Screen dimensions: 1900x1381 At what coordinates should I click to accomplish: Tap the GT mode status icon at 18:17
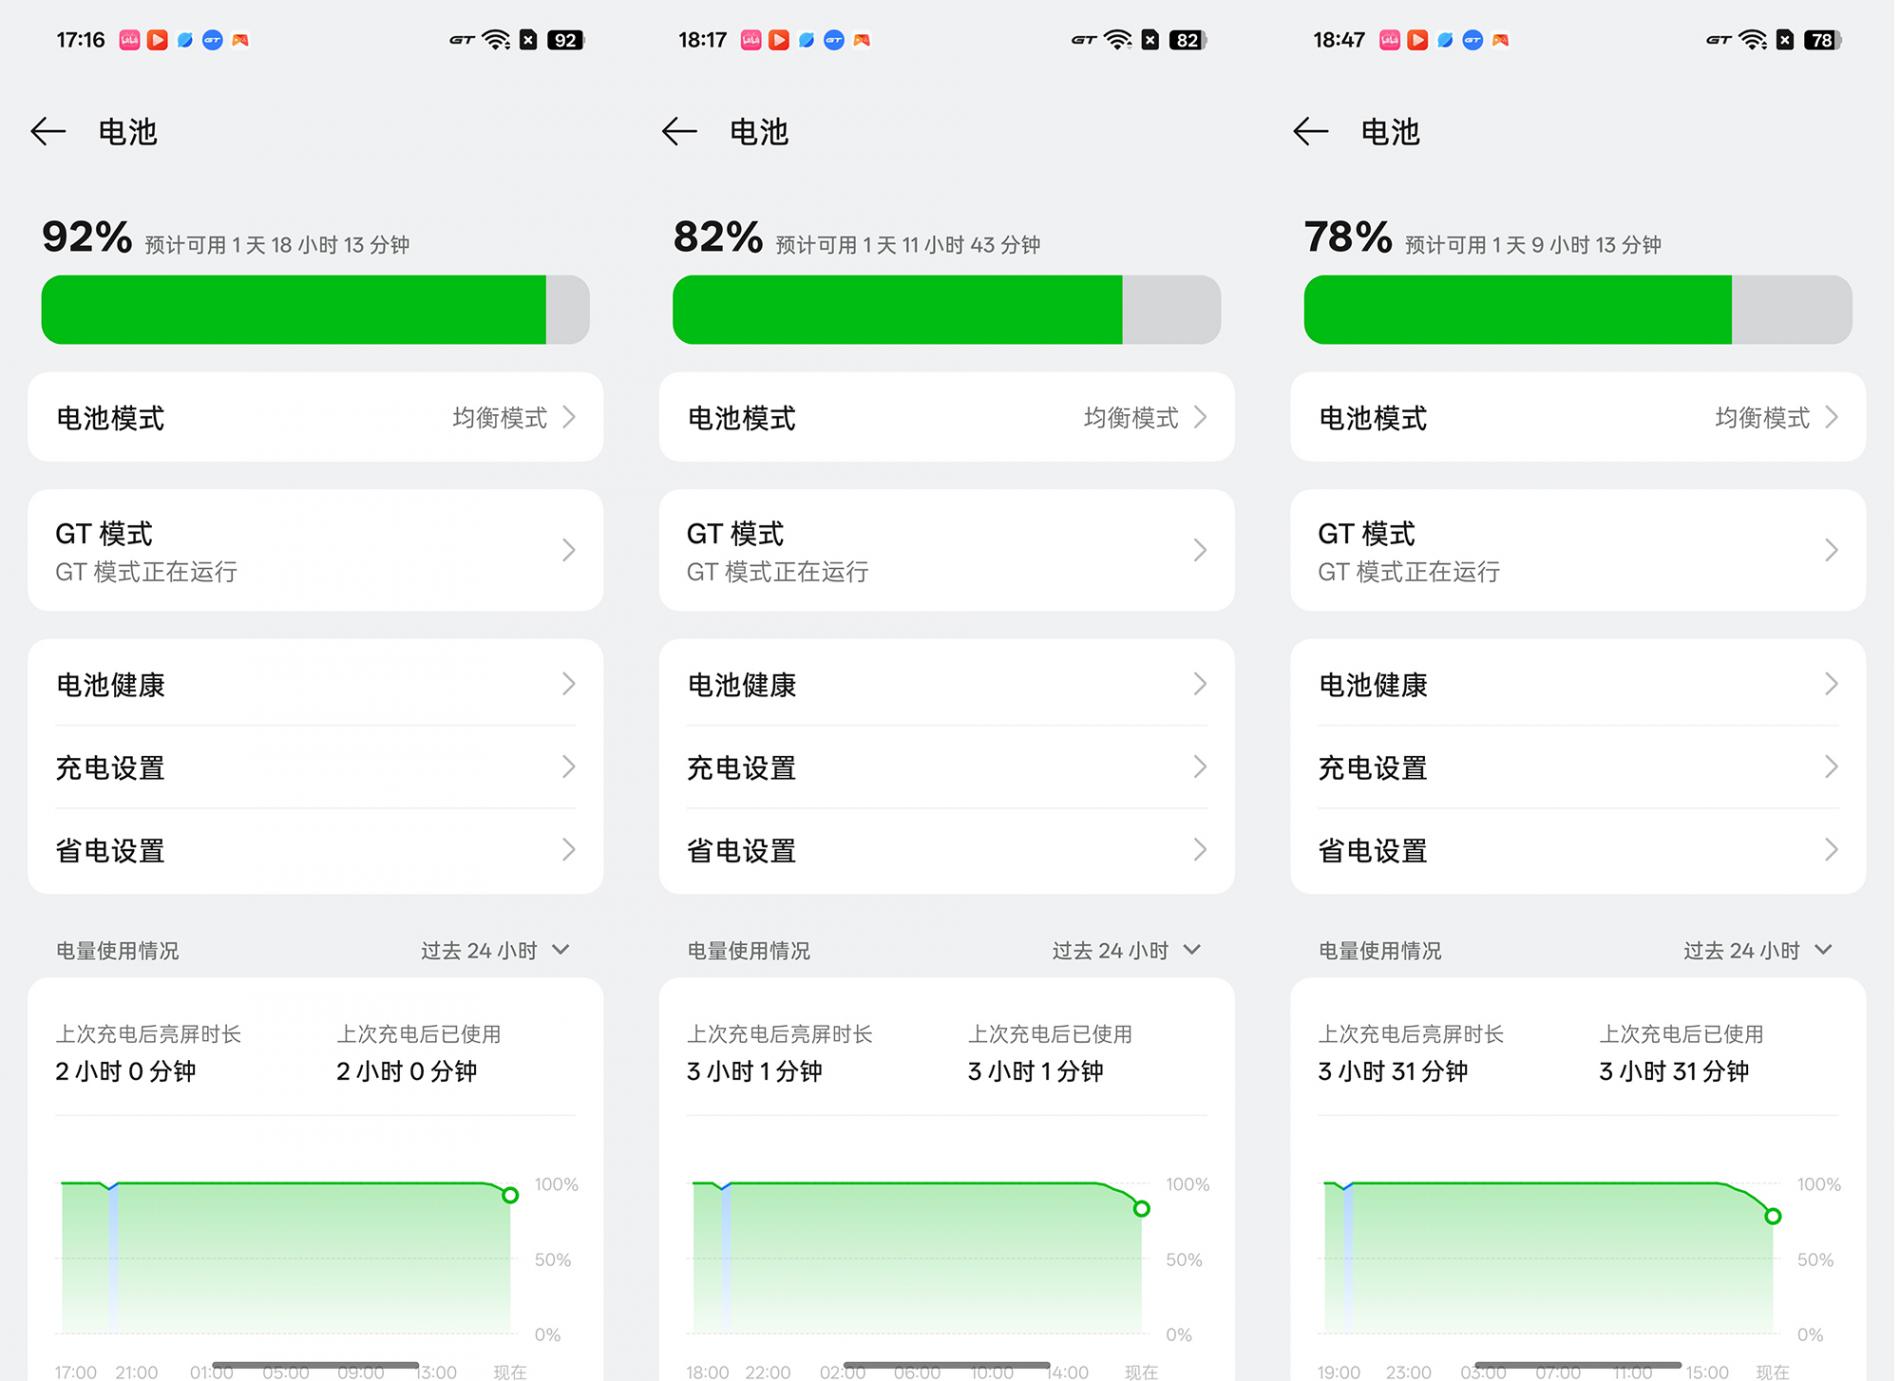pos(1083,40)
